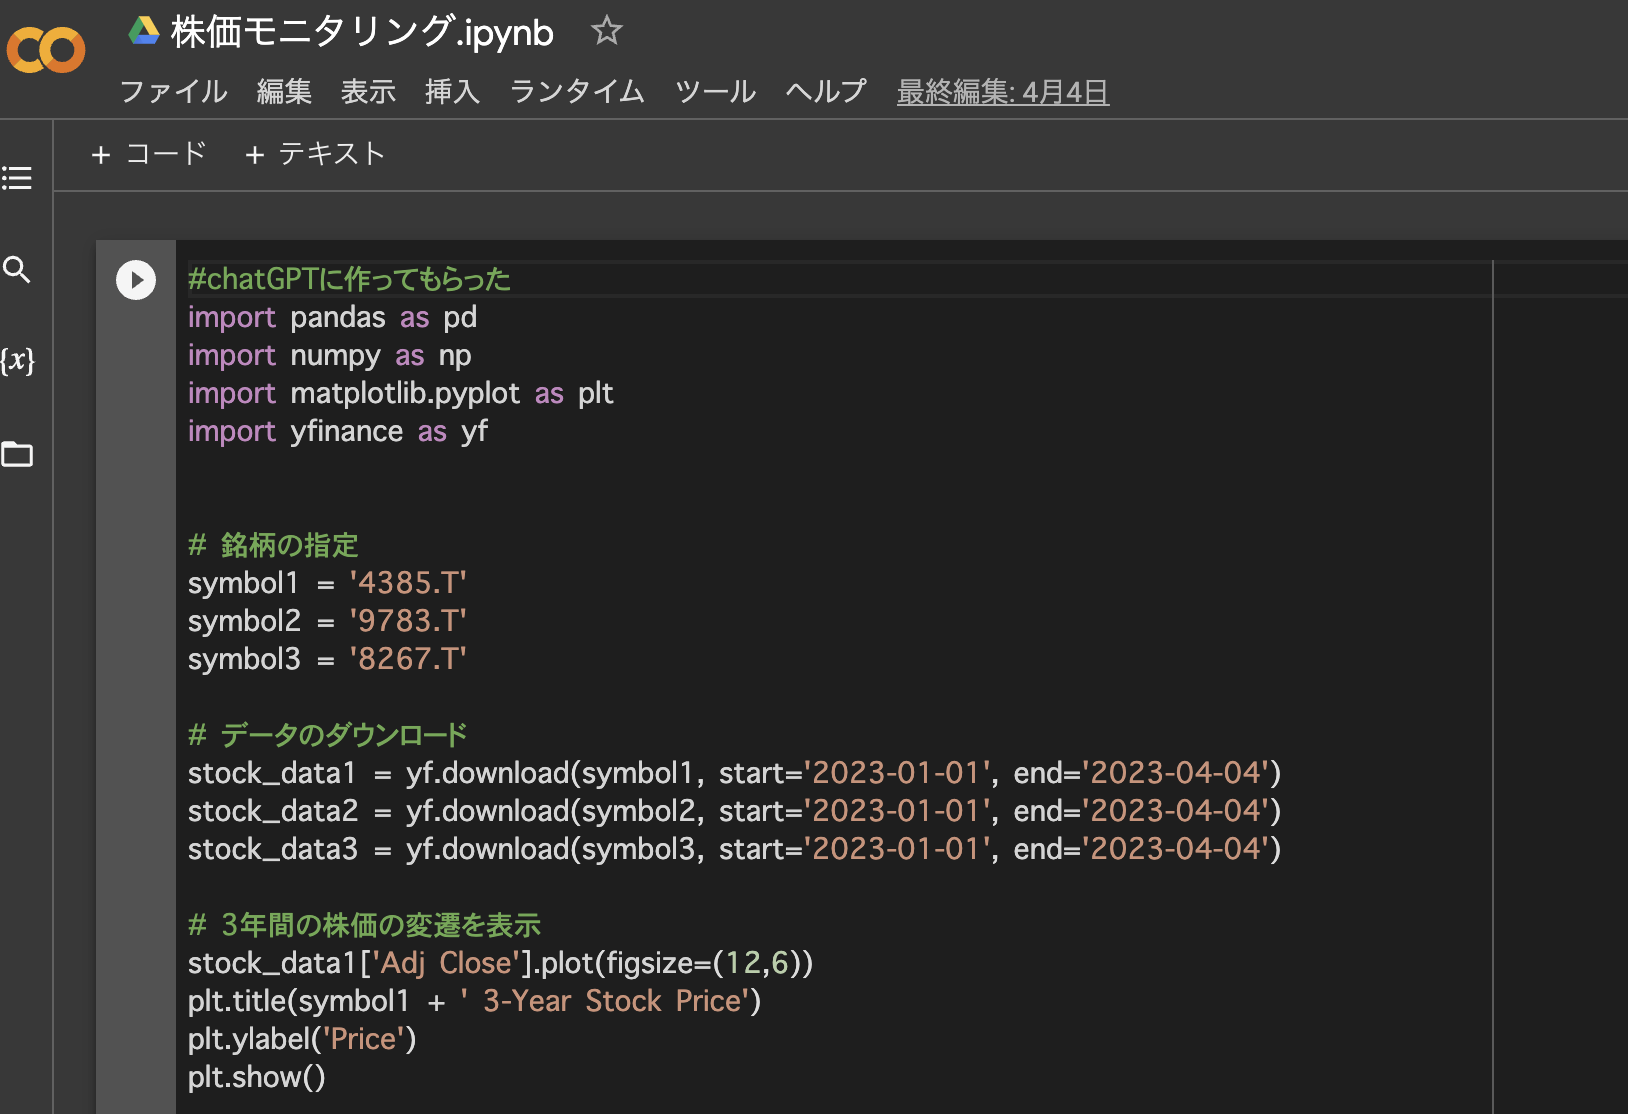Open revision history via 最終編集: 4月4日 link
This screenshot has width=1628, height=1114.
coord(1002,92)
